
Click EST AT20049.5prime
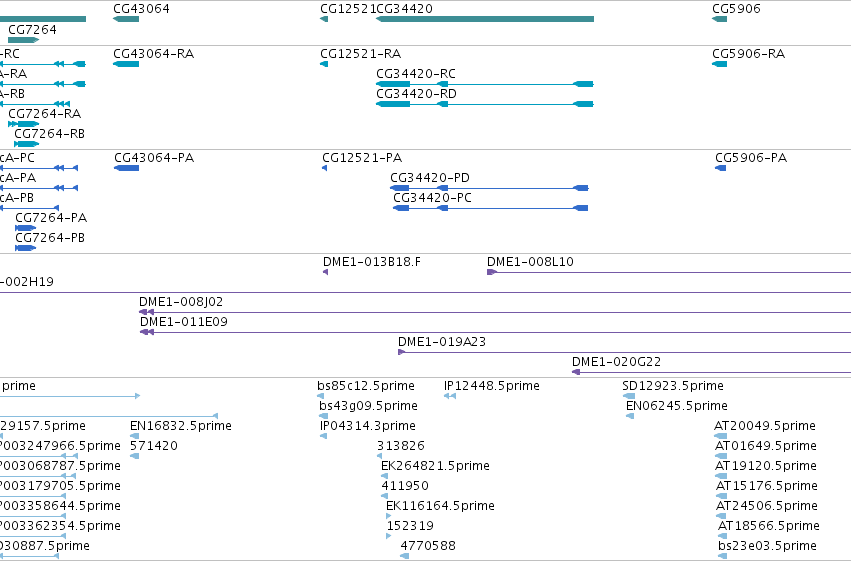(x=765, y=426)
